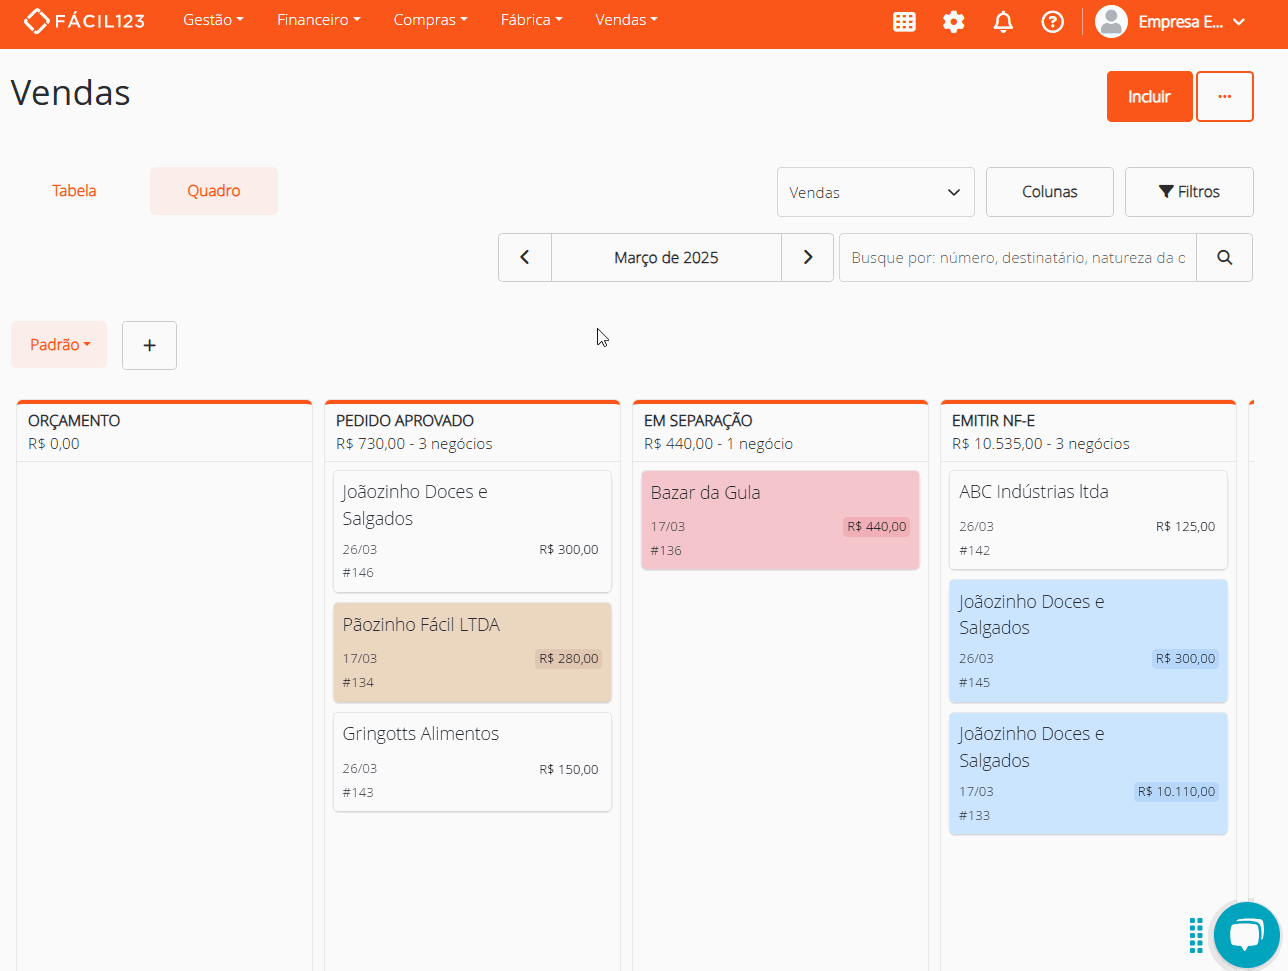Open the help question mark icon
The height and width of the screenshot is (971, 1288).
tap(1052, 22)
